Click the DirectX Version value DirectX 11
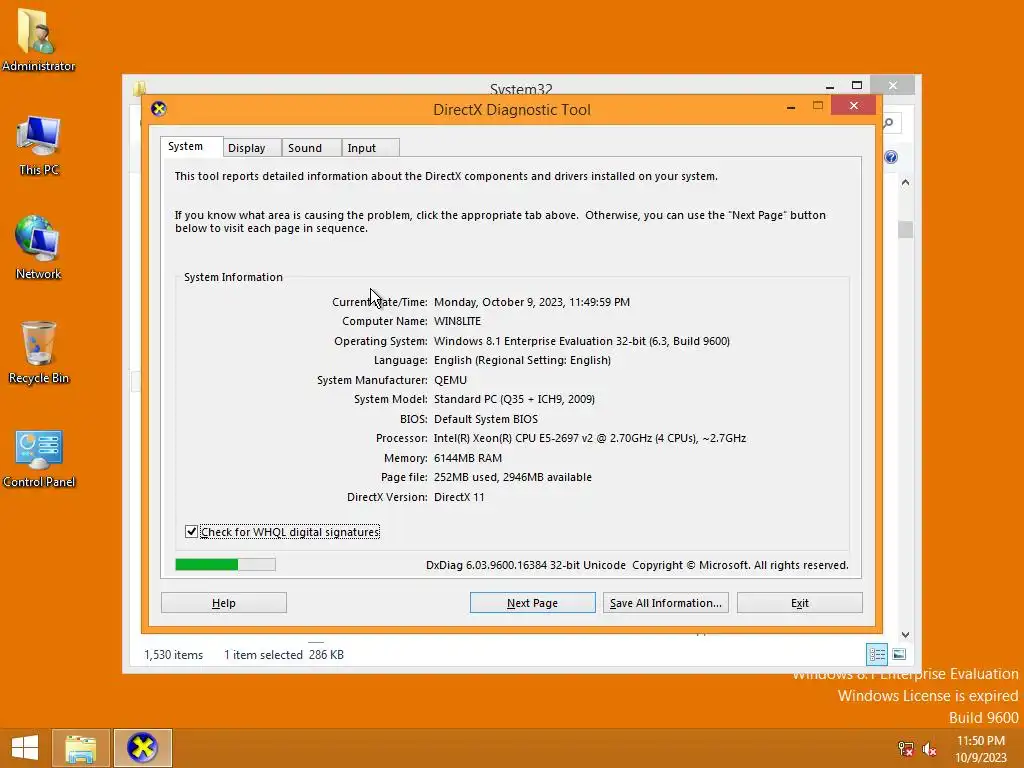The image size is (1024, 768). 459,497
